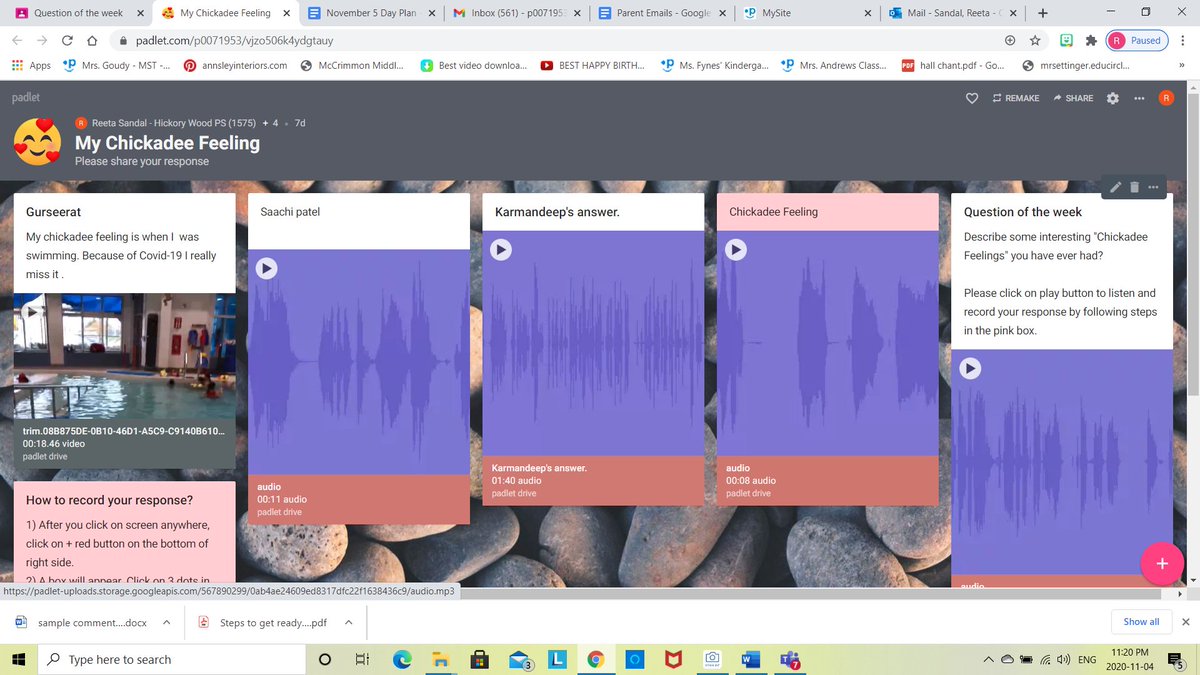
Task: Open Microsoft Store from taskbar
Action: pos(480,660)
